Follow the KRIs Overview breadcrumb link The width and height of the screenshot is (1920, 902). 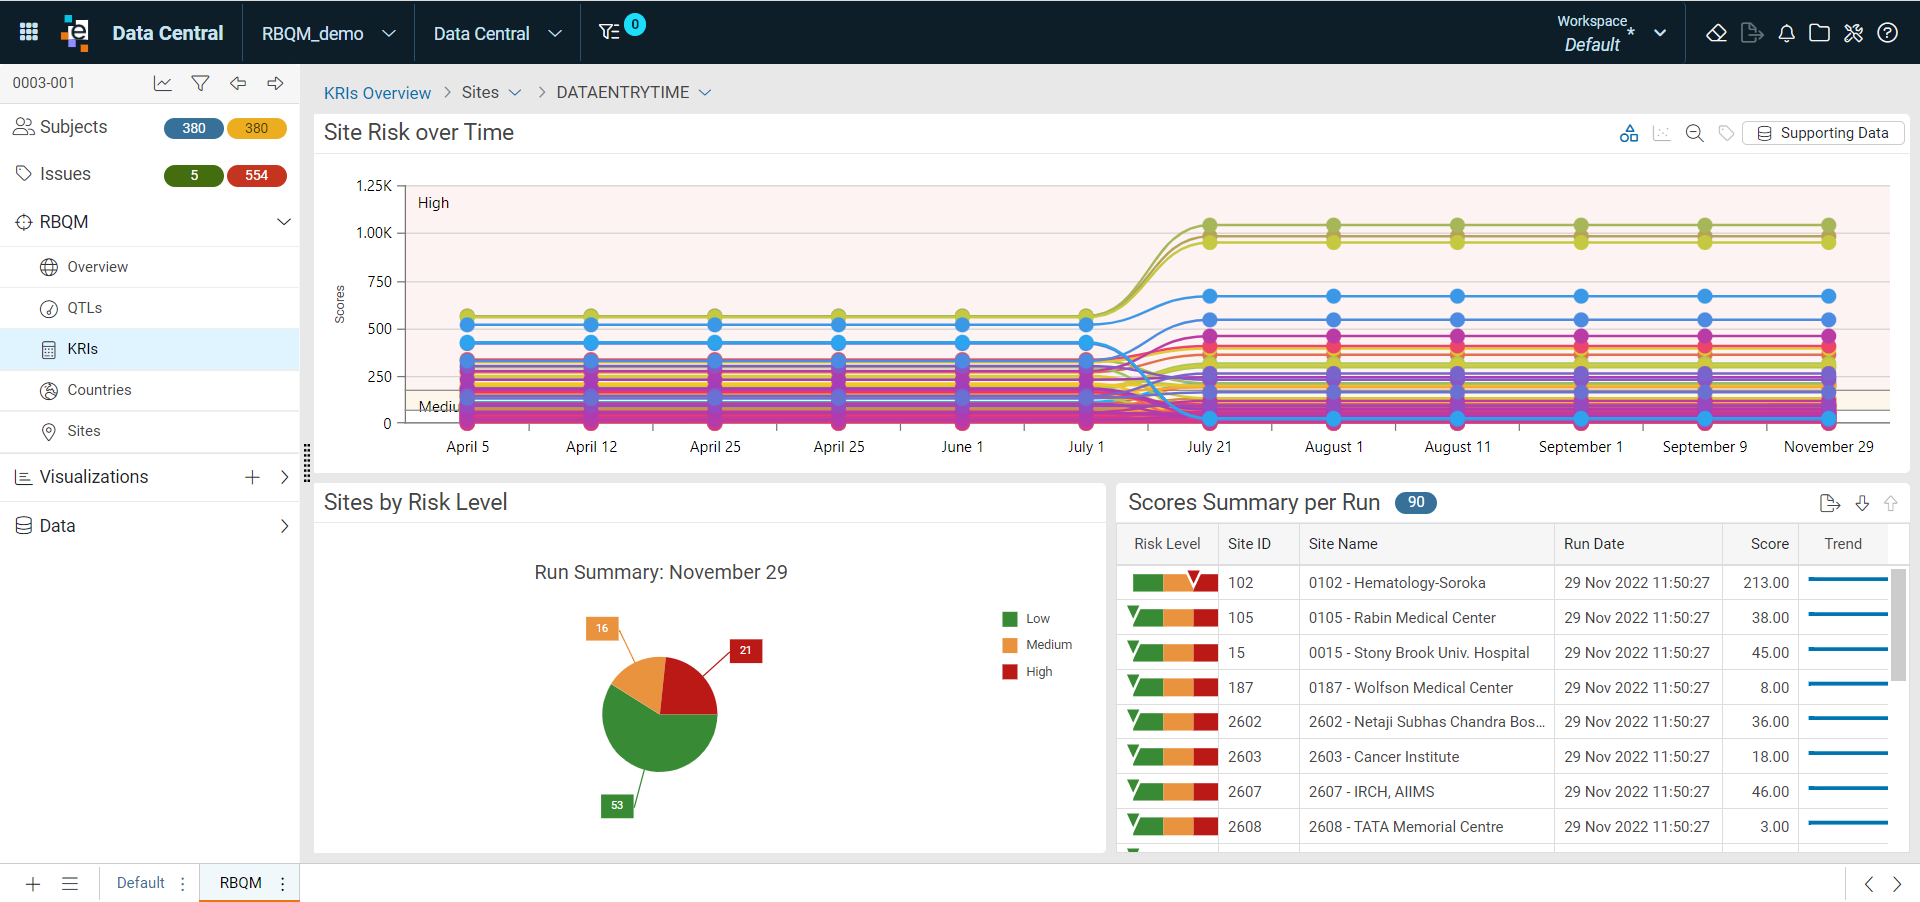pyautogui.click(x=377, y=93)
